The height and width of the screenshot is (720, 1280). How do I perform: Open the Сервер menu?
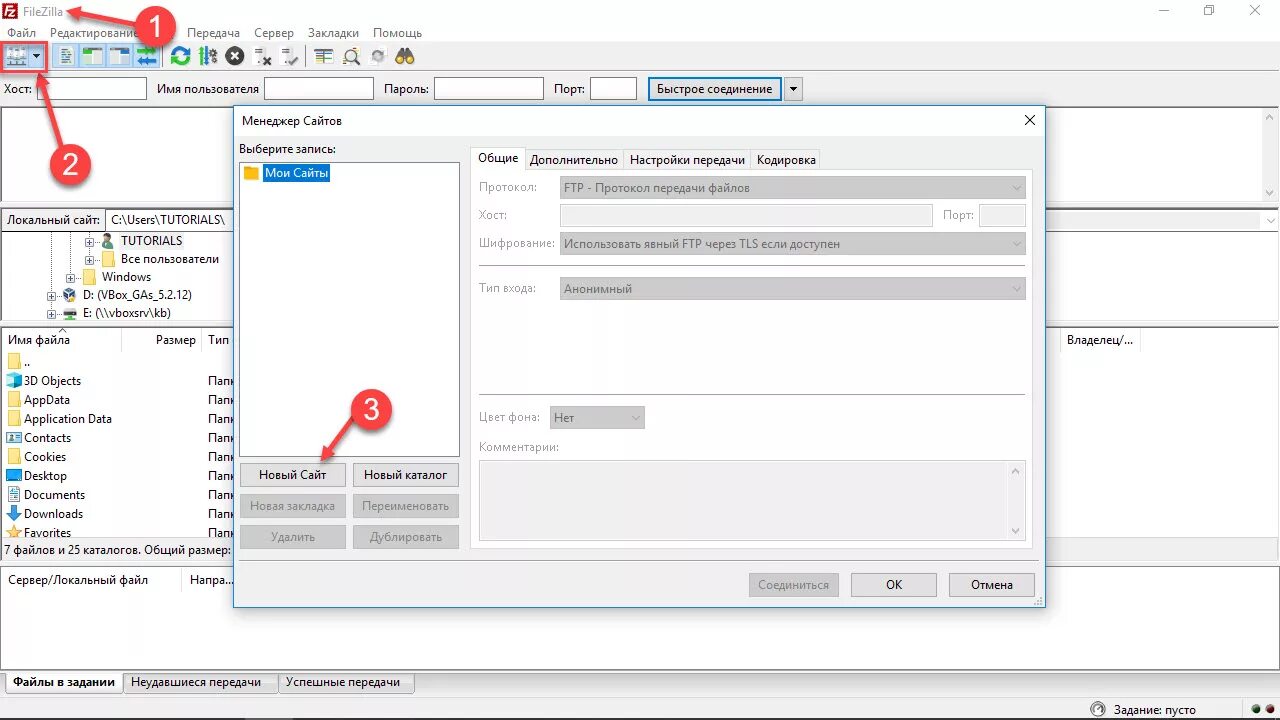tap(274, 33)
